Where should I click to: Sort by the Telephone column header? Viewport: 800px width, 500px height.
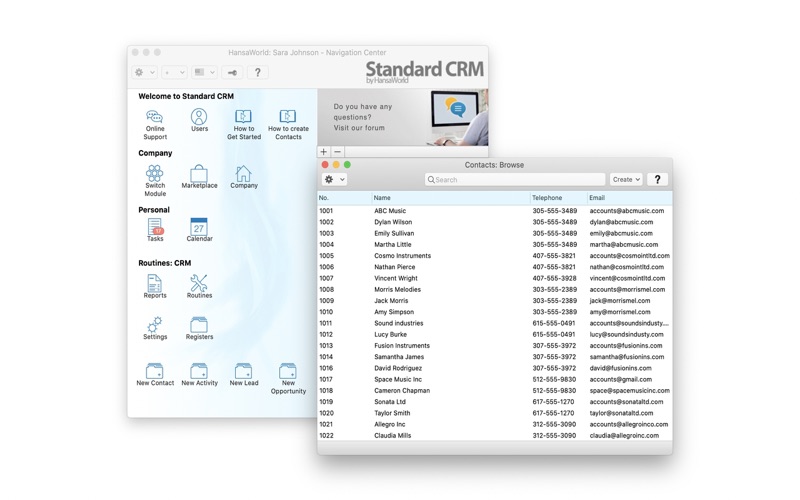pyautogui.click(x=559, y=198)
